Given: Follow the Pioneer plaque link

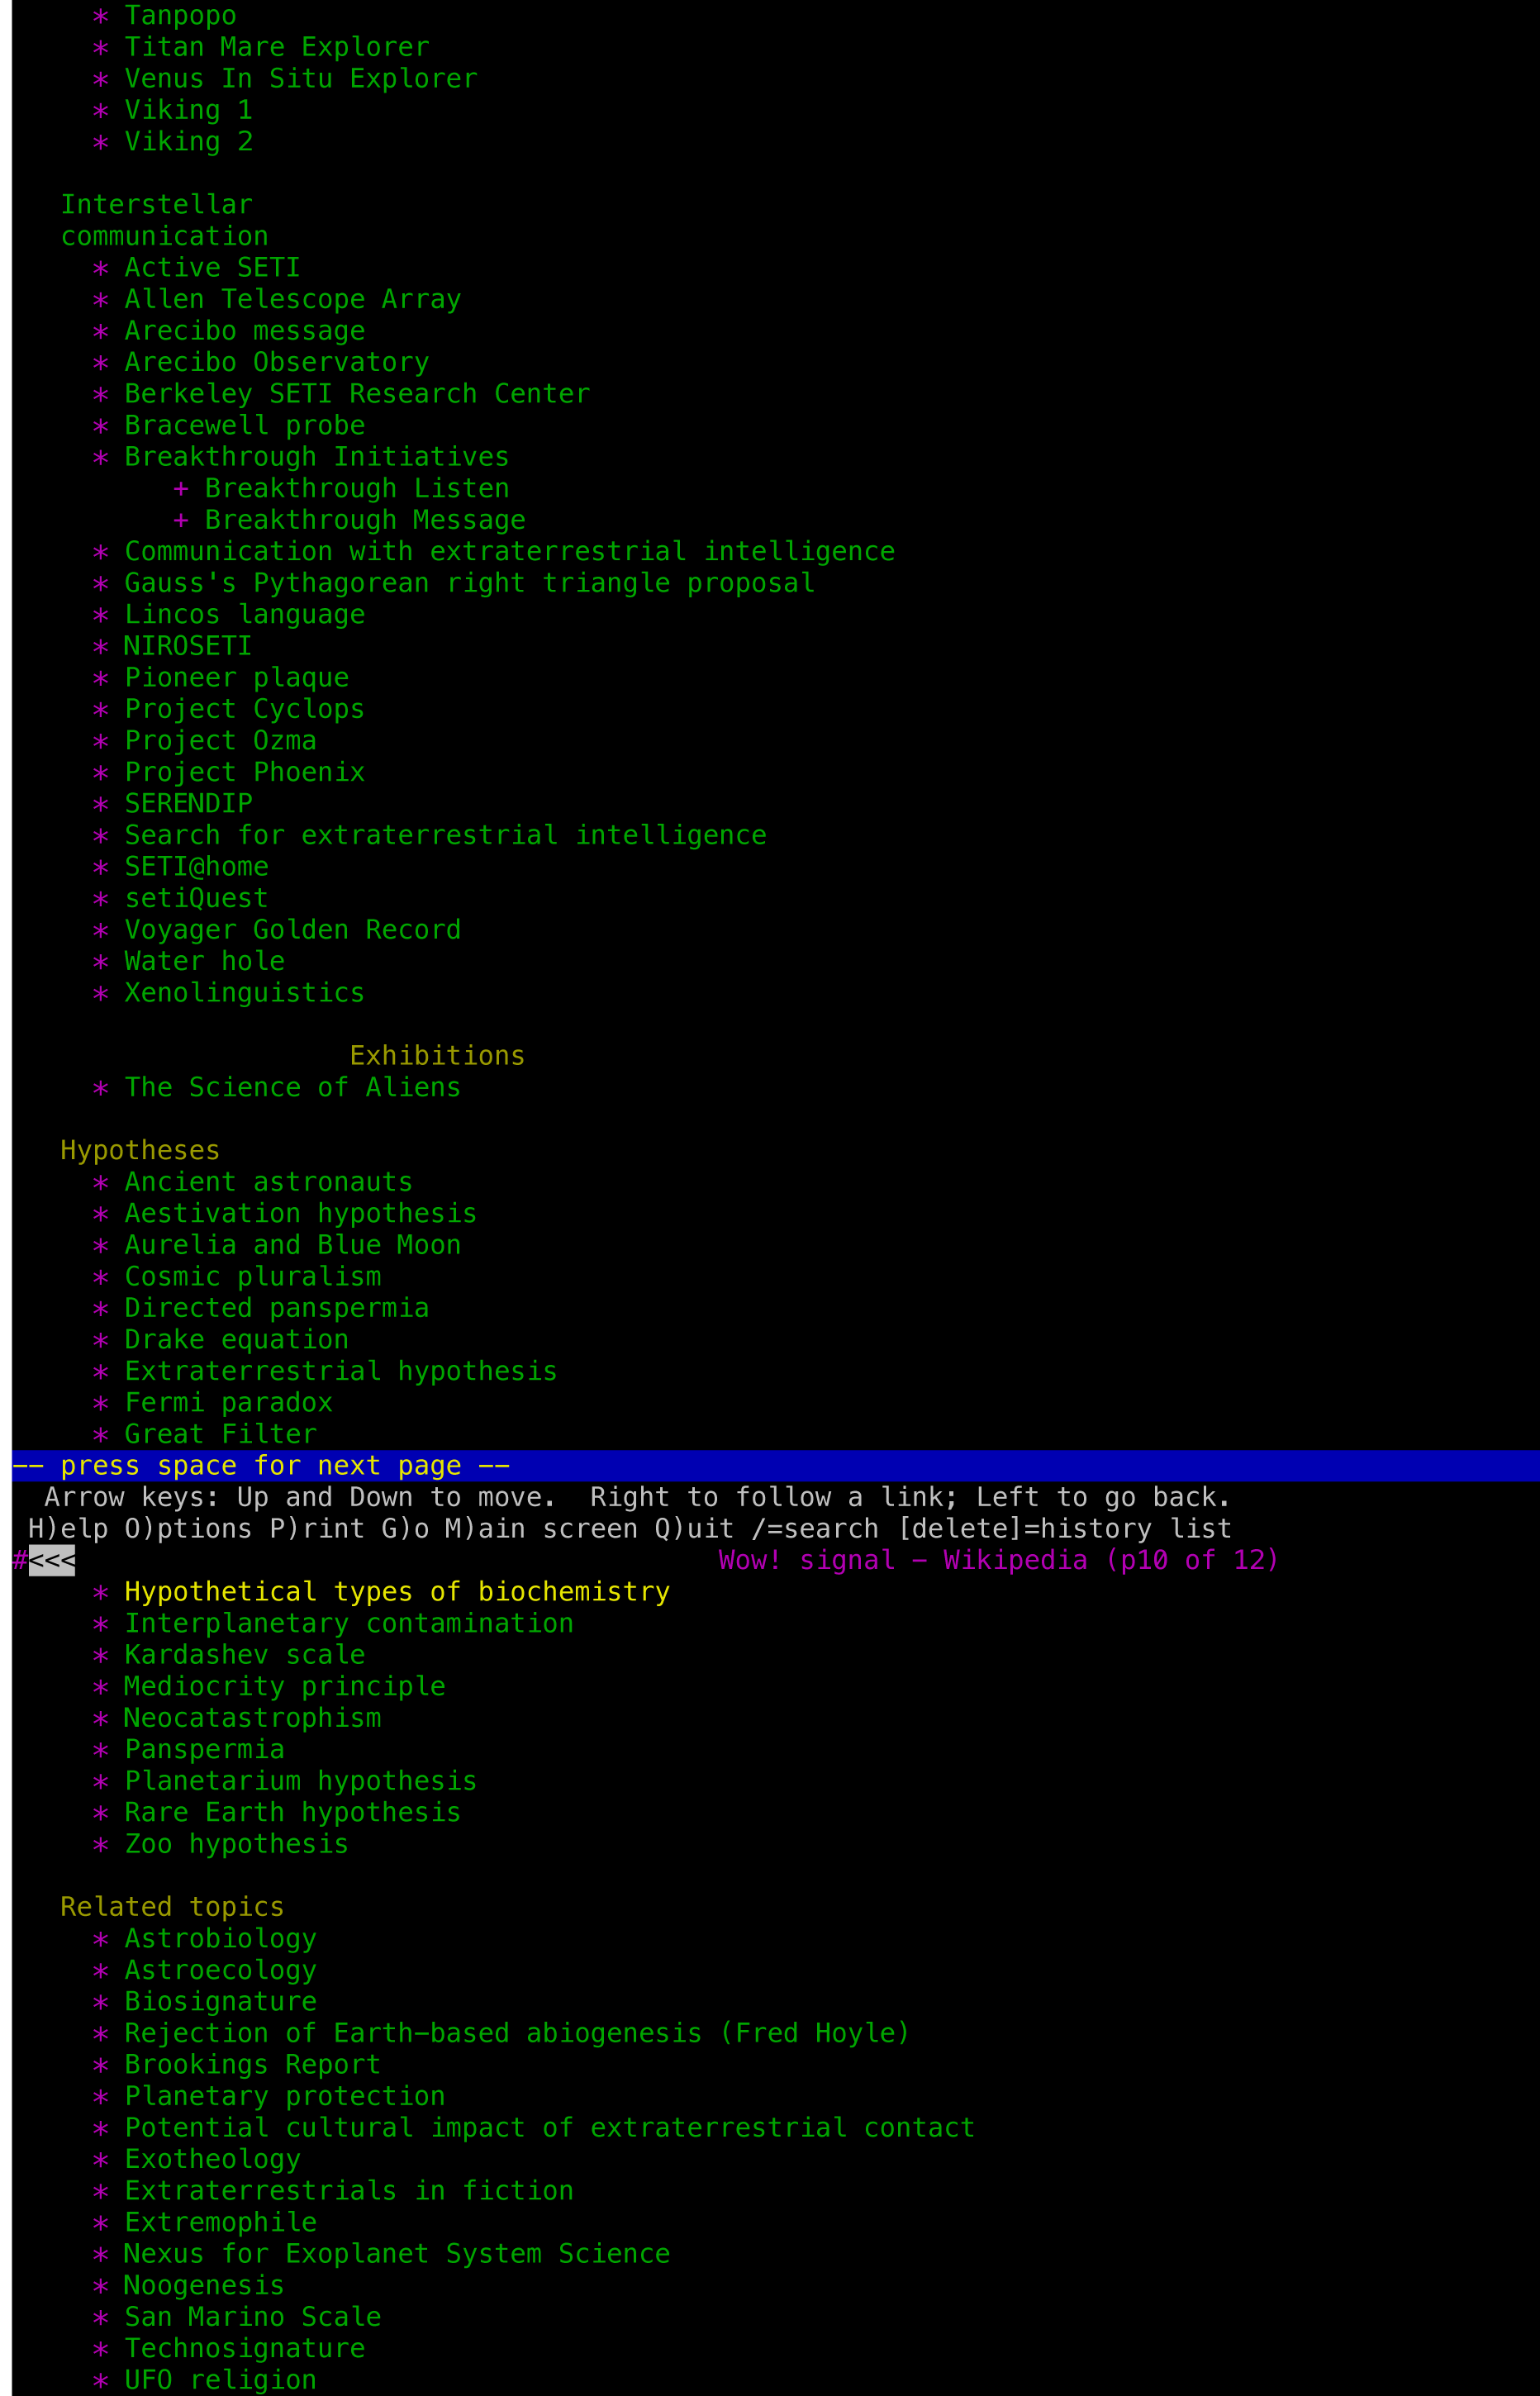Looking at the screenshot, I should (236, 677).
